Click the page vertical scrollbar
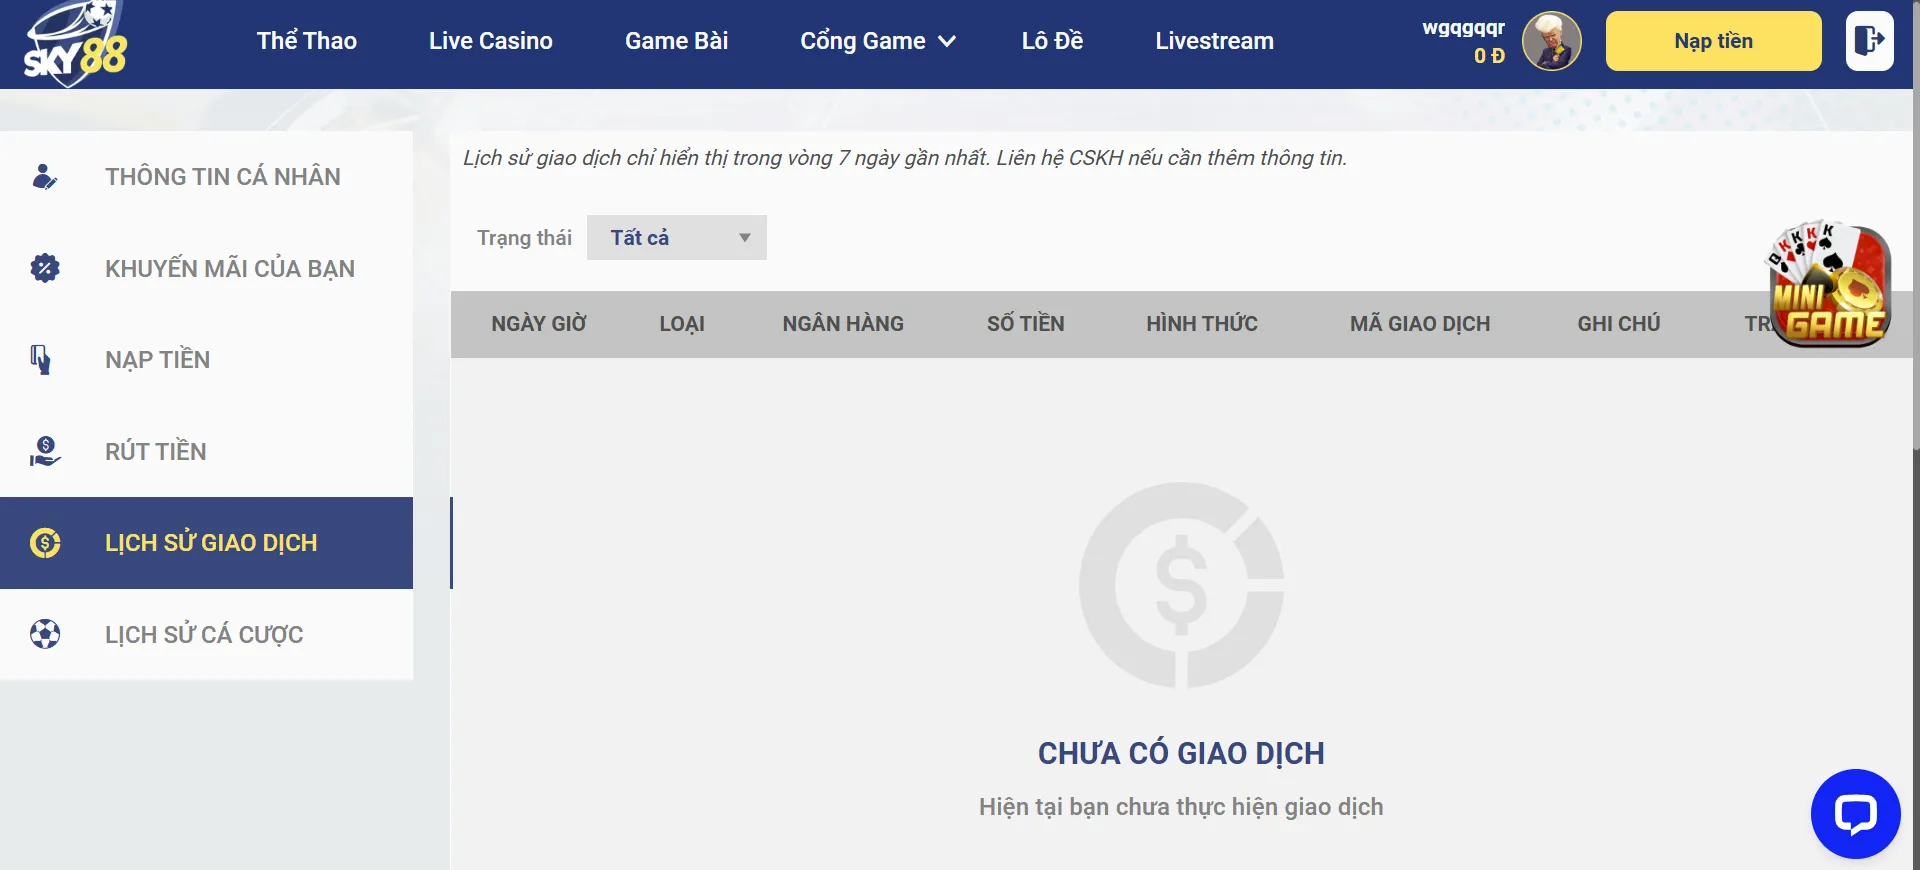The height and width of the screenshot is (870, 1920). pos(1915,300)
